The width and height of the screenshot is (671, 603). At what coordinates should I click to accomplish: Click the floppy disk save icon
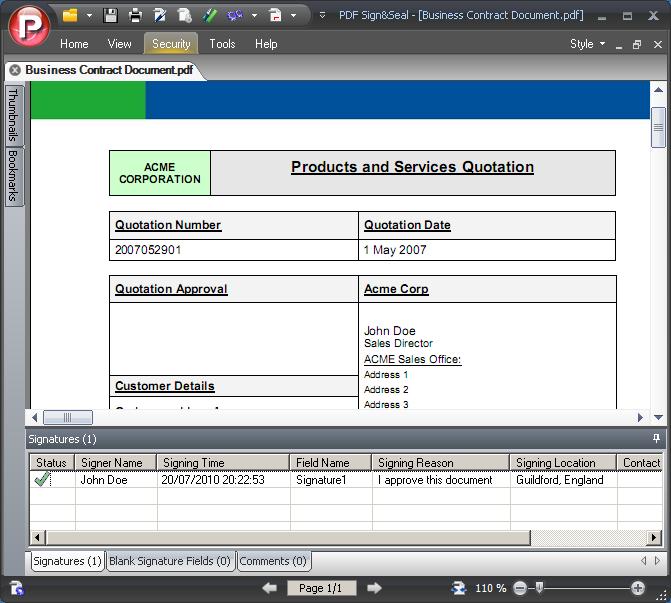tap(110, 15)
